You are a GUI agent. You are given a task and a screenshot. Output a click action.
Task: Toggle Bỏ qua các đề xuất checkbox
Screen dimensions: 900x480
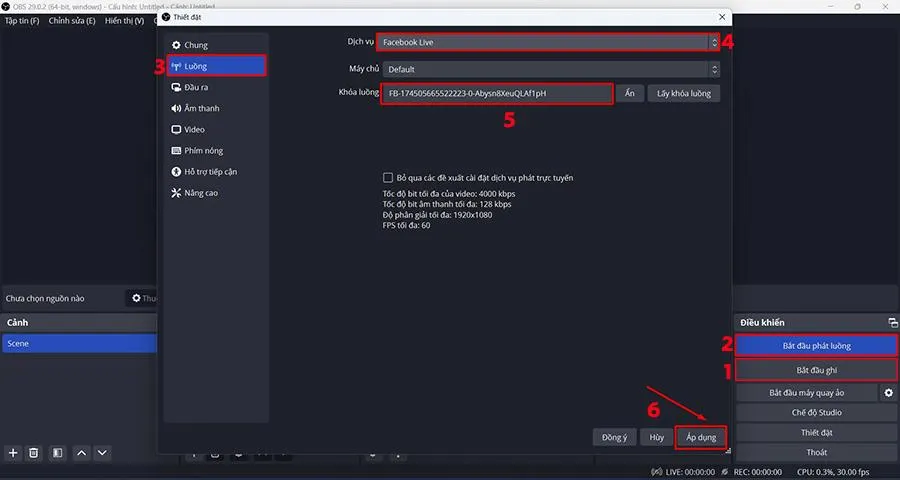click(388, 178)
